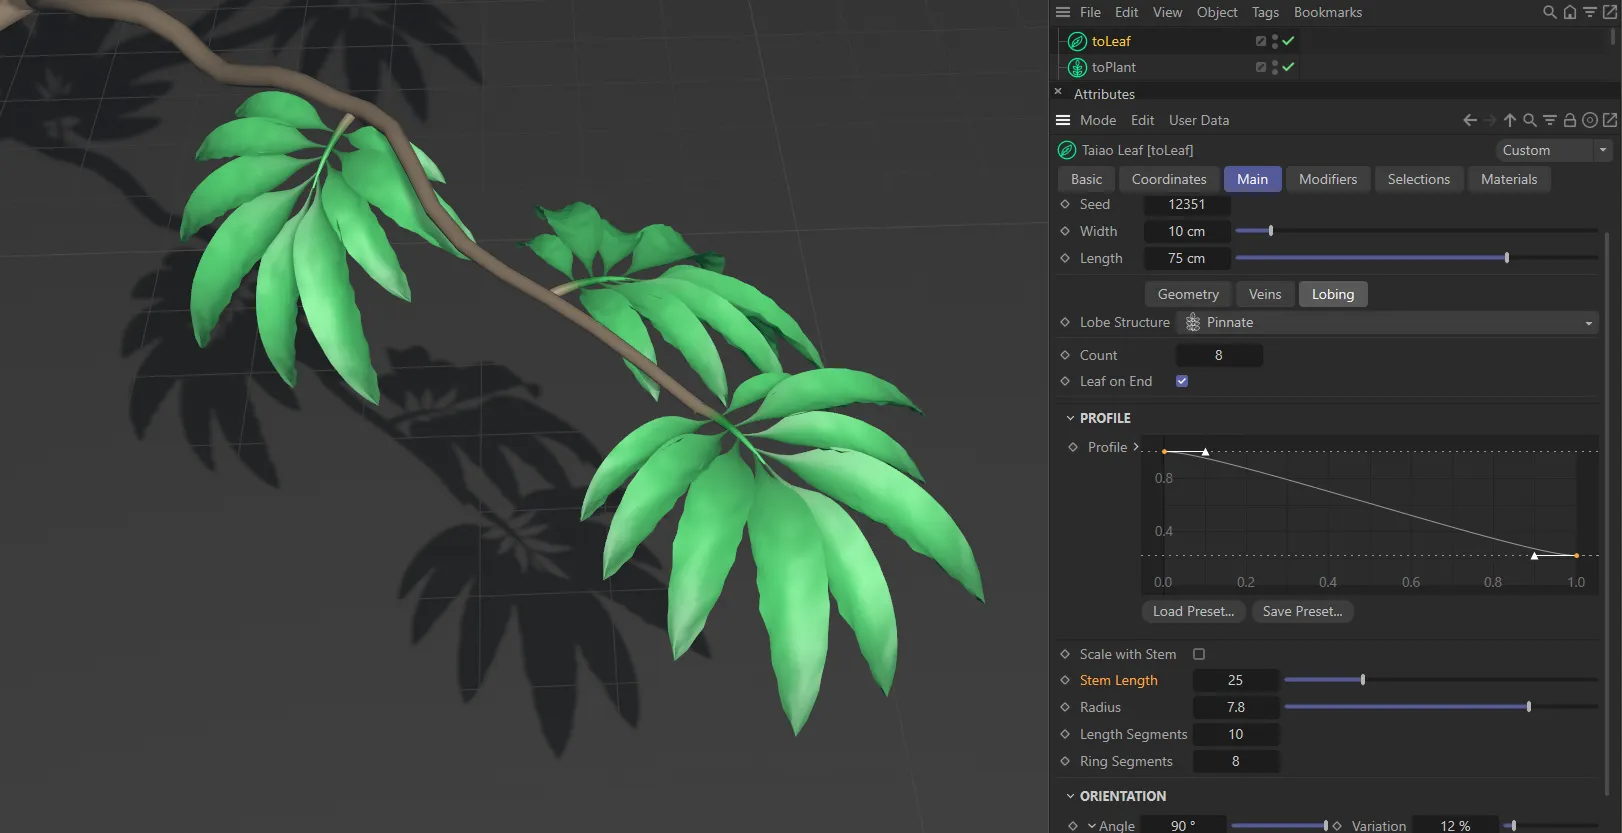The width and height of the screenshot is (1622, 833).
Task: Click the toLeaf layer square icon
Action: coord(1261,41)
